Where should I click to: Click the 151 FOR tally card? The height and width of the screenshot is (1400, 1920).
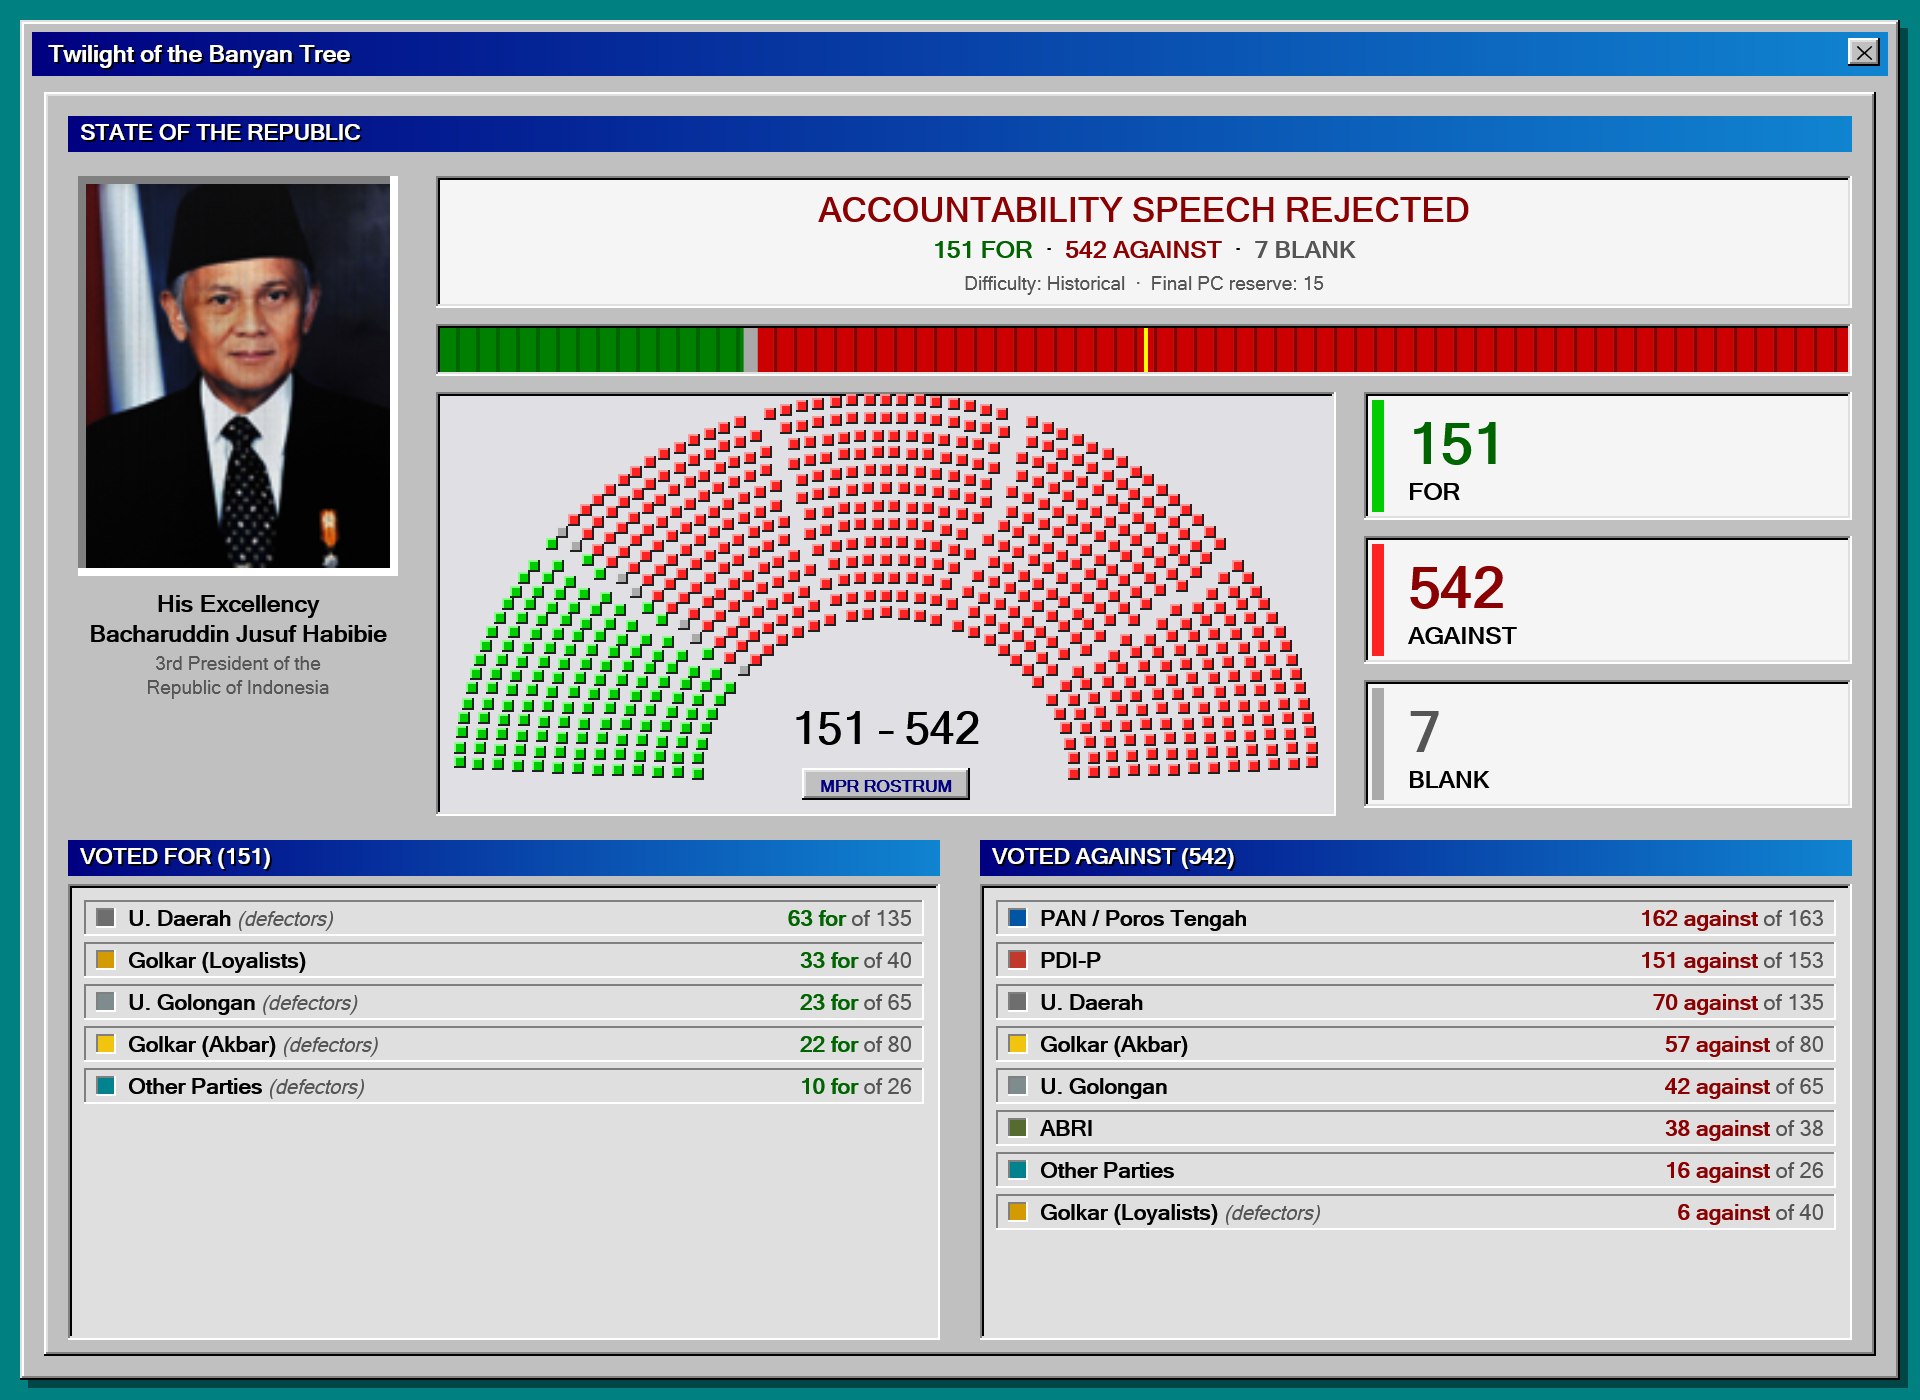(x=1608, y=456)
